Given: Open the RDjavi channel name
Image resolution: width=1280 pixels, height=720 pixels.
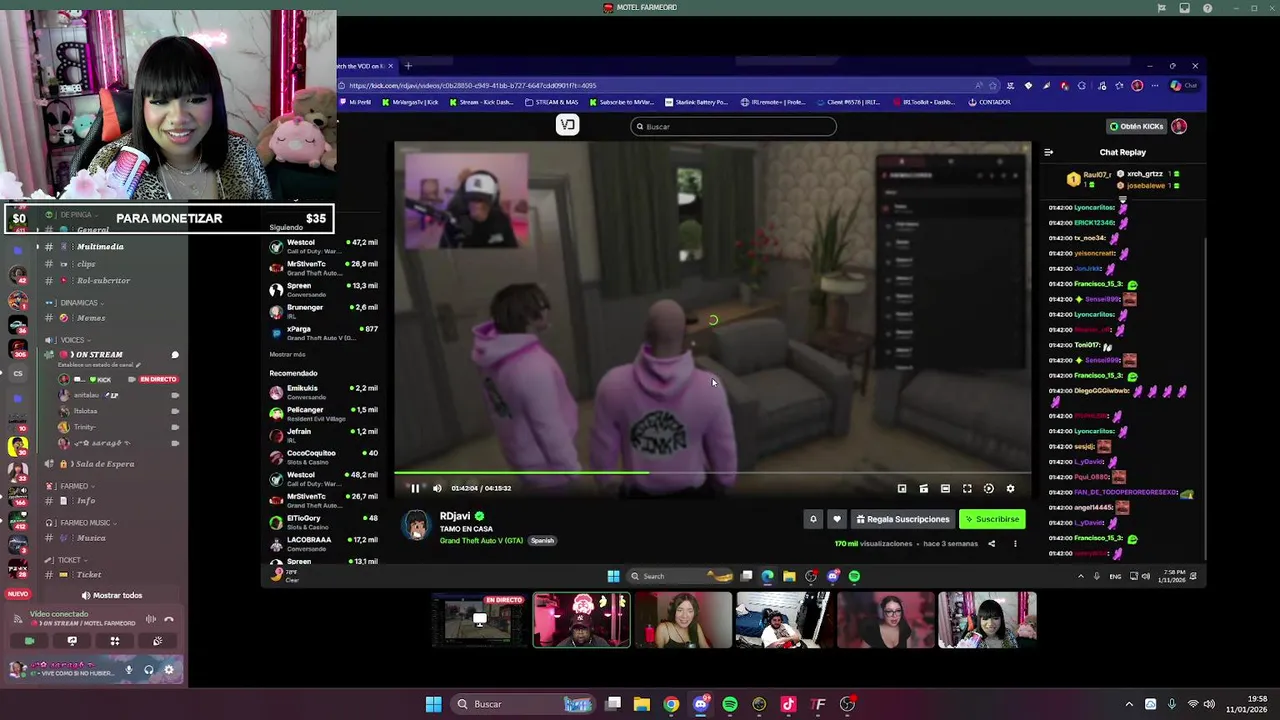Looking at the screenshot, I should [x=455, y=516].
